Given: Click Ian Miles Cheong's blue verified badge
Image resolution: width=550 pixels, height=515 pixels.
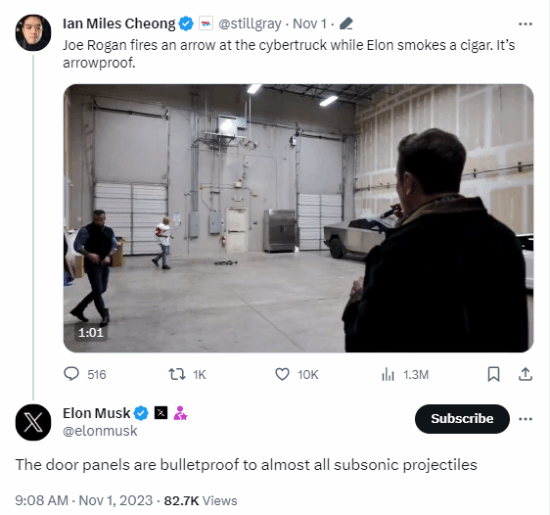Looking at the screenshot, I should 186,24.
